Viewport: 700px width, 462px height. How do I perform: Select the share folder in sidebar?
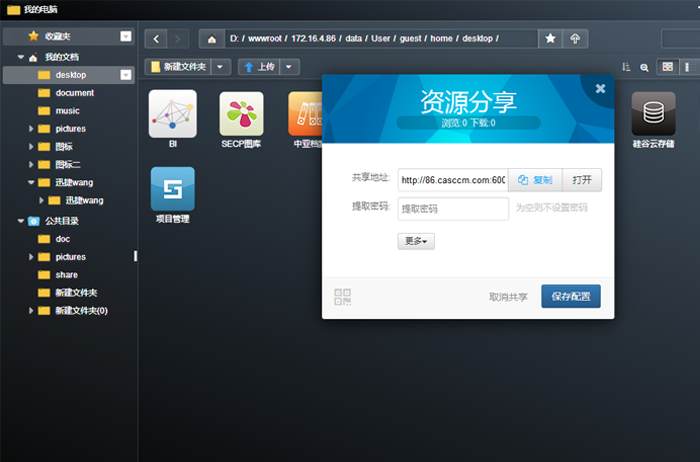pos(66,274)
